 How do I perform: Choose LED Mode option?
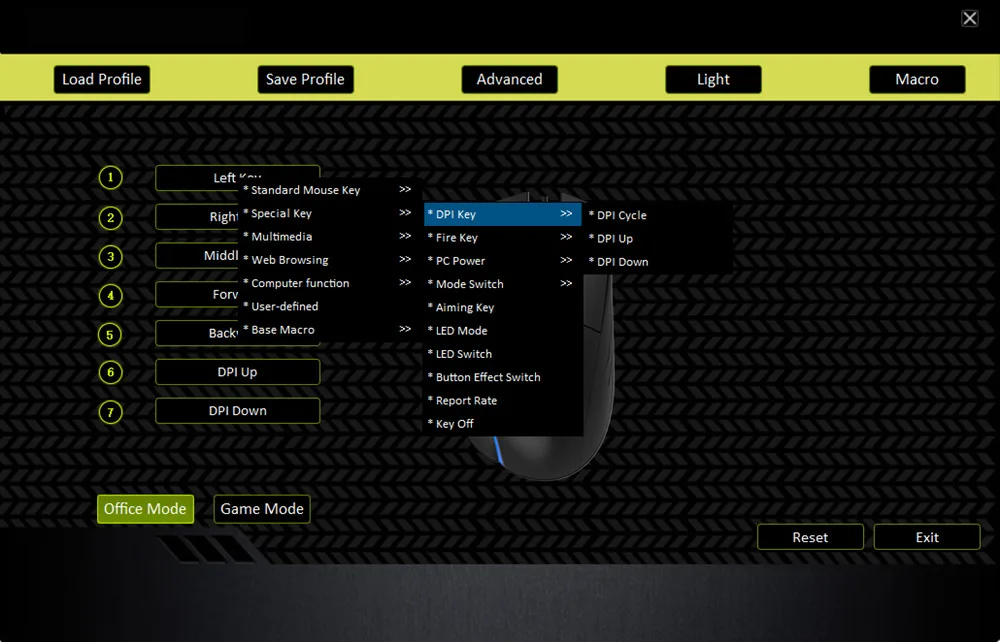pyautogui.click(x=503, y=330)
